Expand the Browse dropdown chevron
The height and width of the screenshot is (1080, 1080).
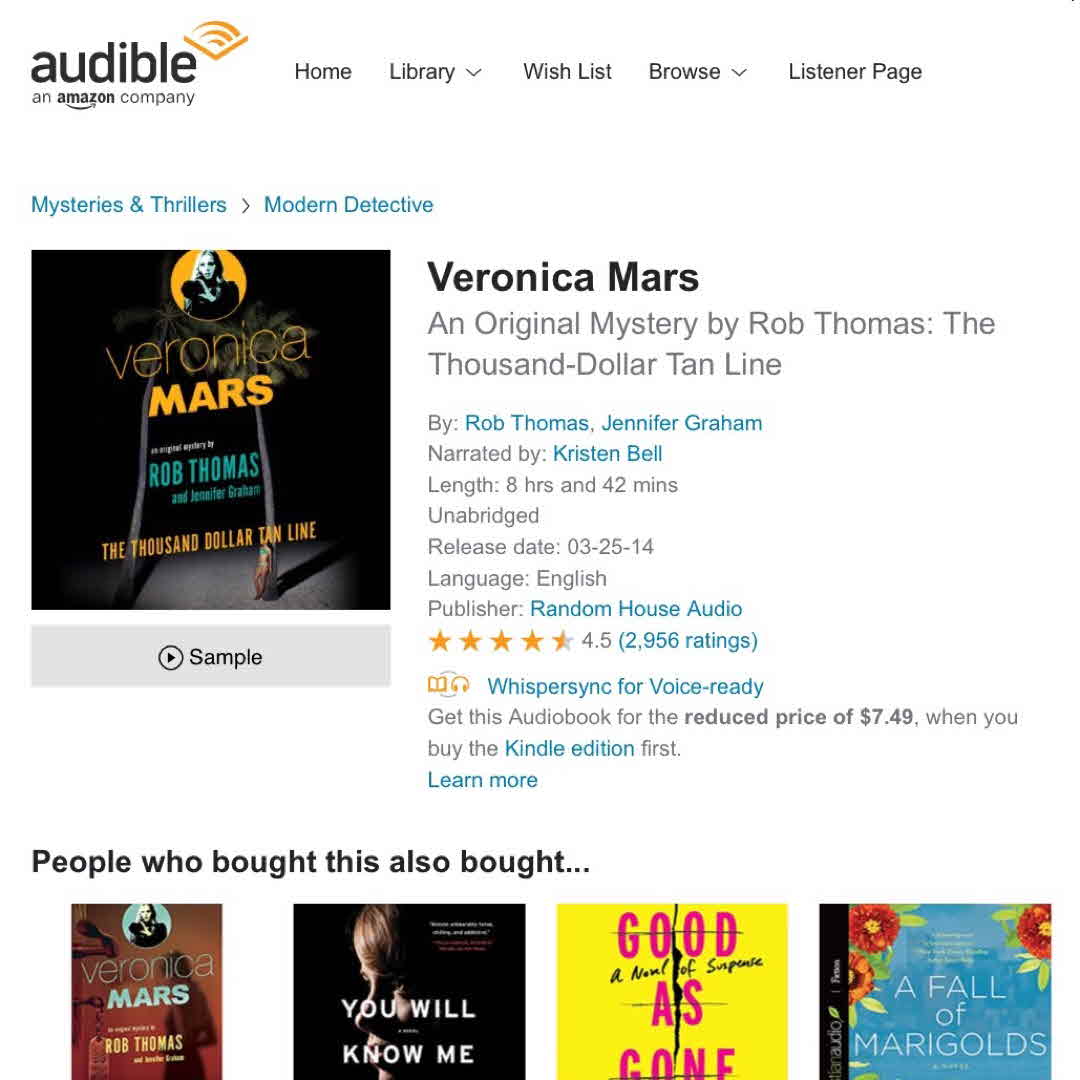[x=739, y=72]
